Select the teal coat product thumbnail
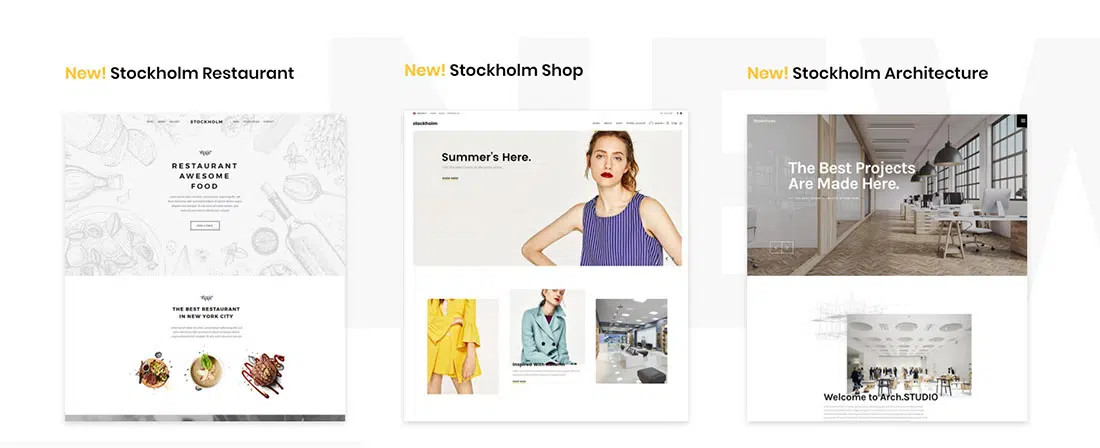 coord(547,327)
